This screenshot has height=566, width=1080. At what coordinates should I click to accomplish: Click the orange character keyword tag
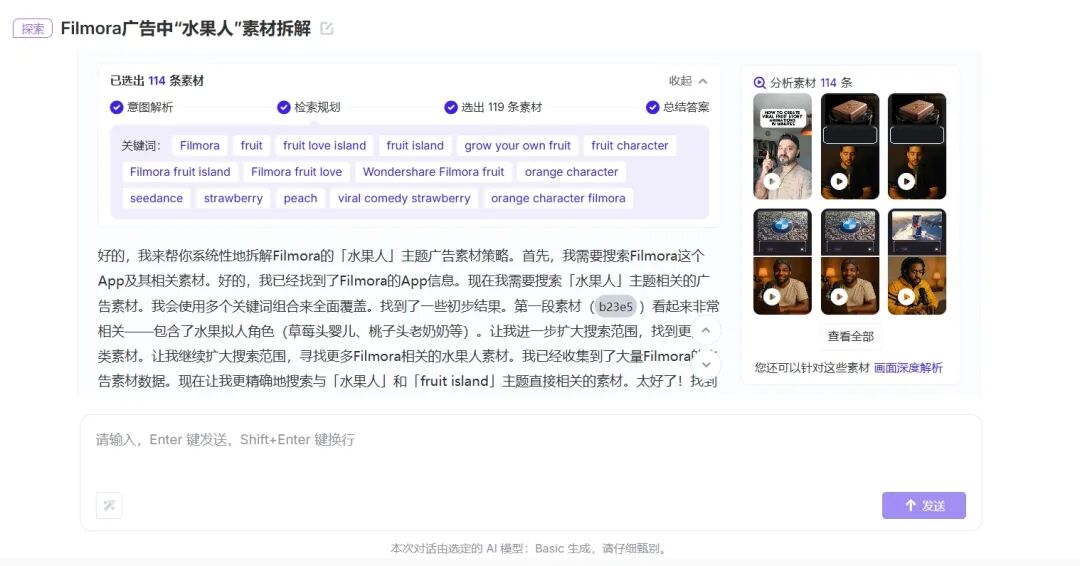click(x=571, y=171)
